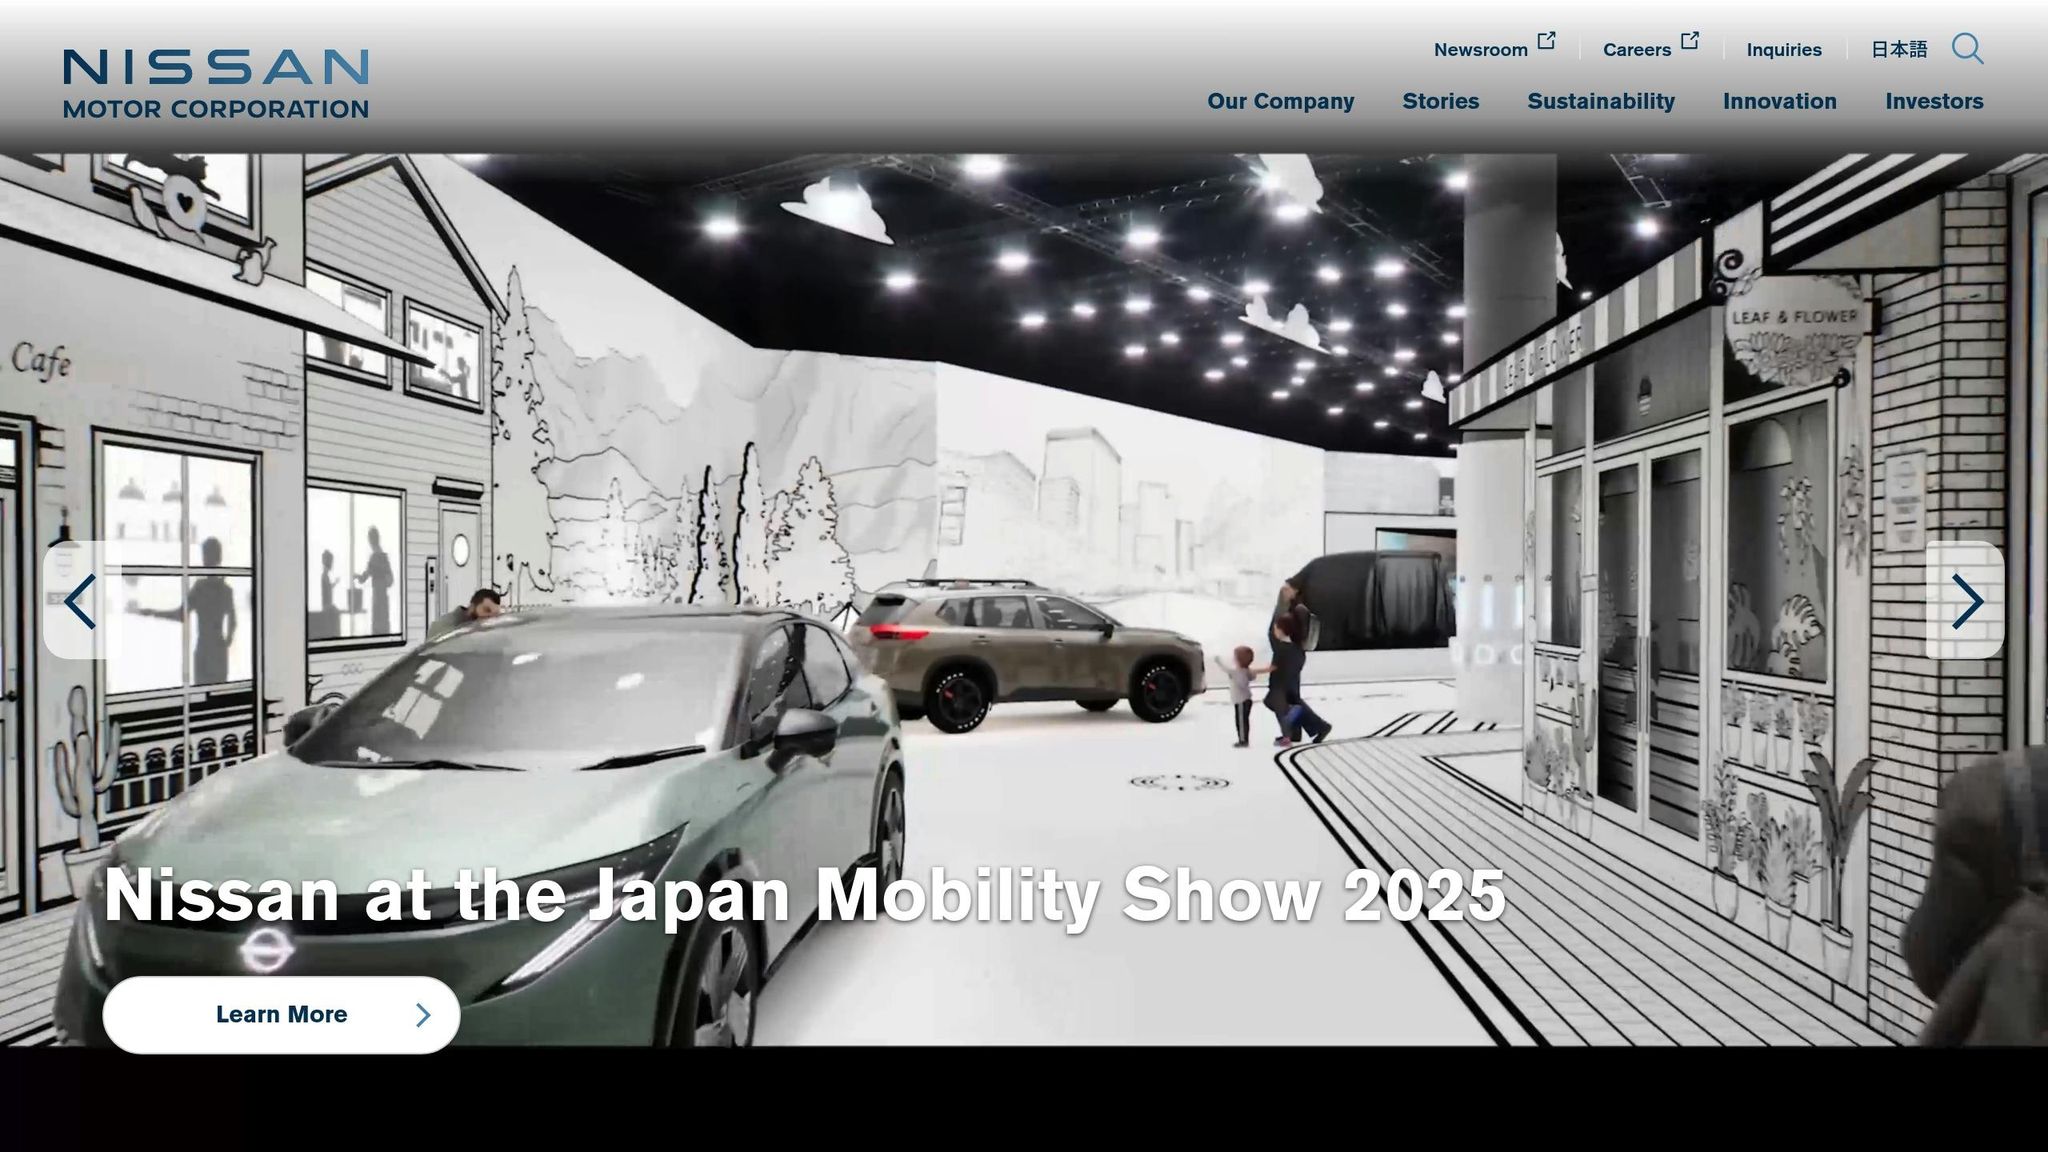The image size is (2048, 1152).
Task: Open the Stories menu item
Action: (1440, 101)
